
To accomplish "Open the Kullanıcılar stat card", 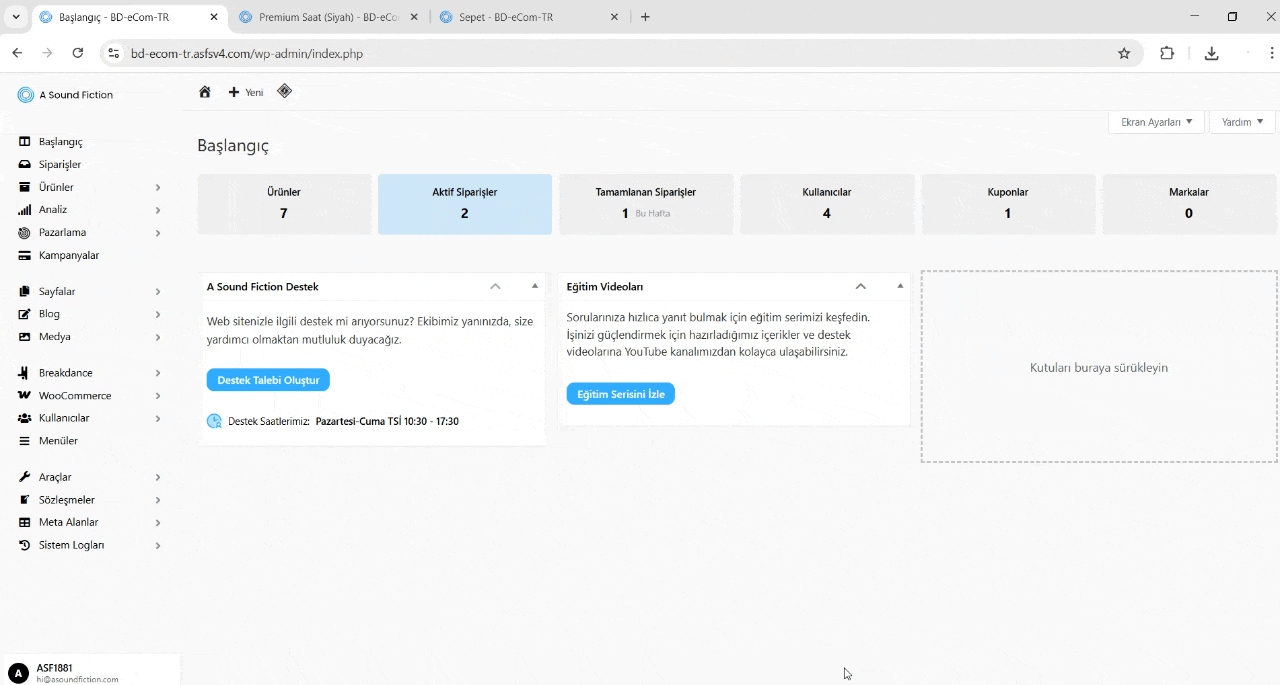I will [827, 204].
